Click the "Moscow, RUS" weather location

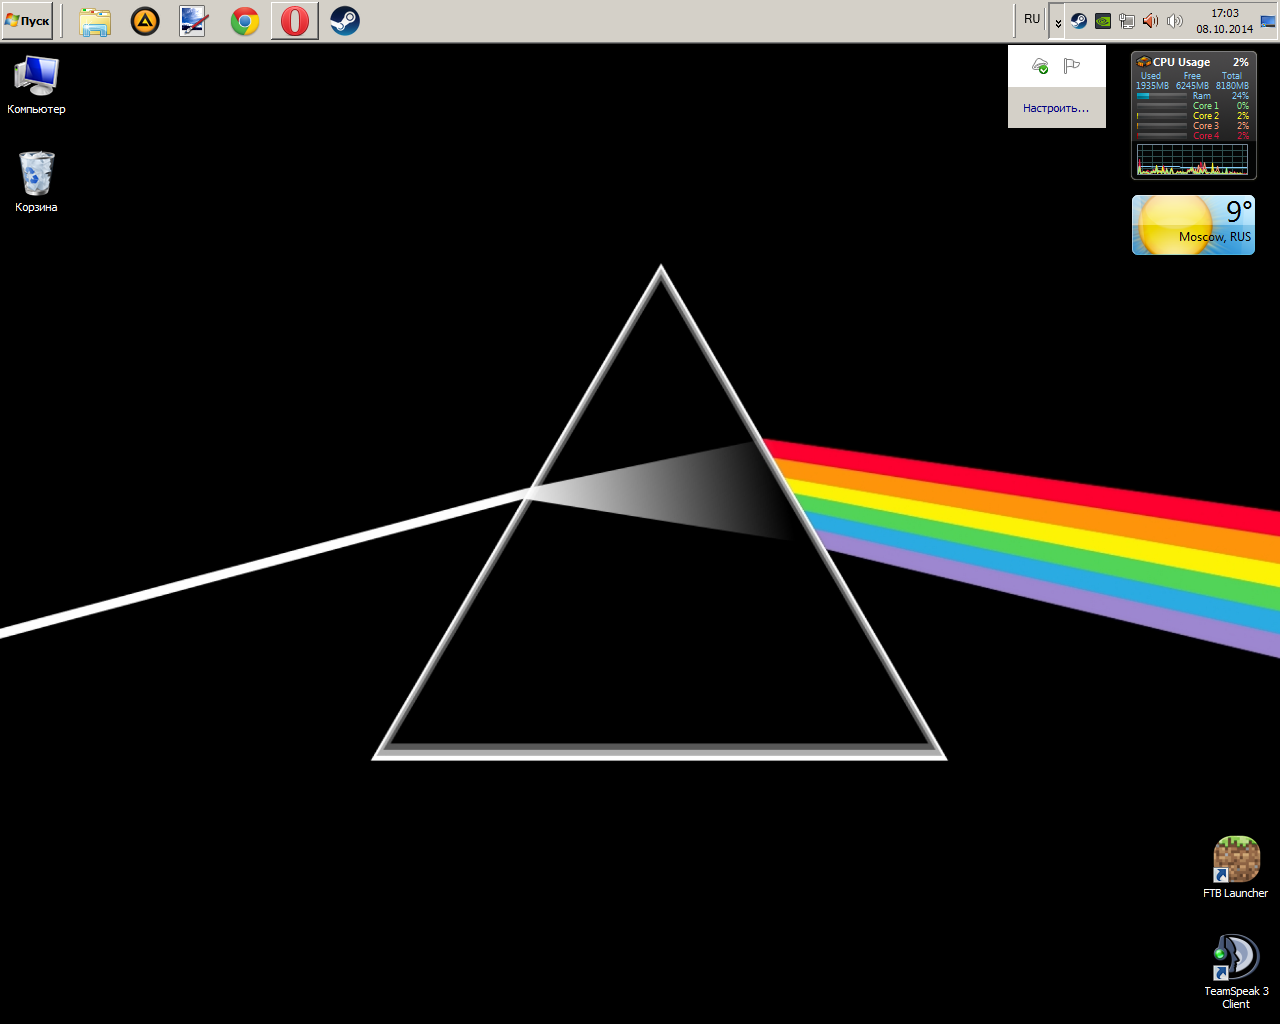point(1215,237)
